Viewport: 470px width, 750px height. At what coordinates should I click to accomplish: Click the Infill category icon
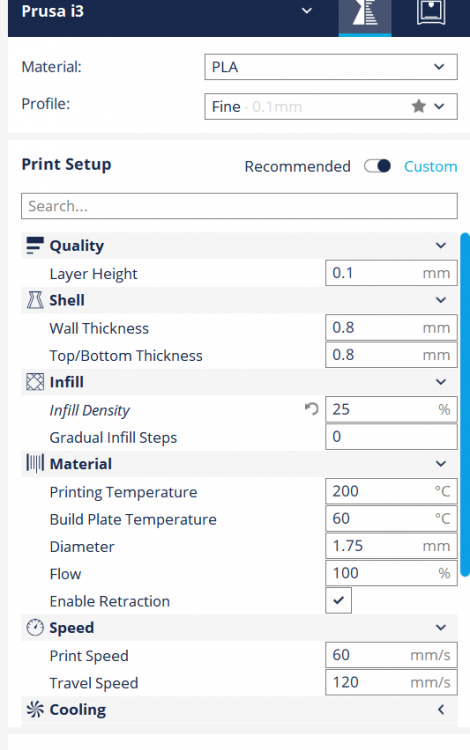point(35,382)
